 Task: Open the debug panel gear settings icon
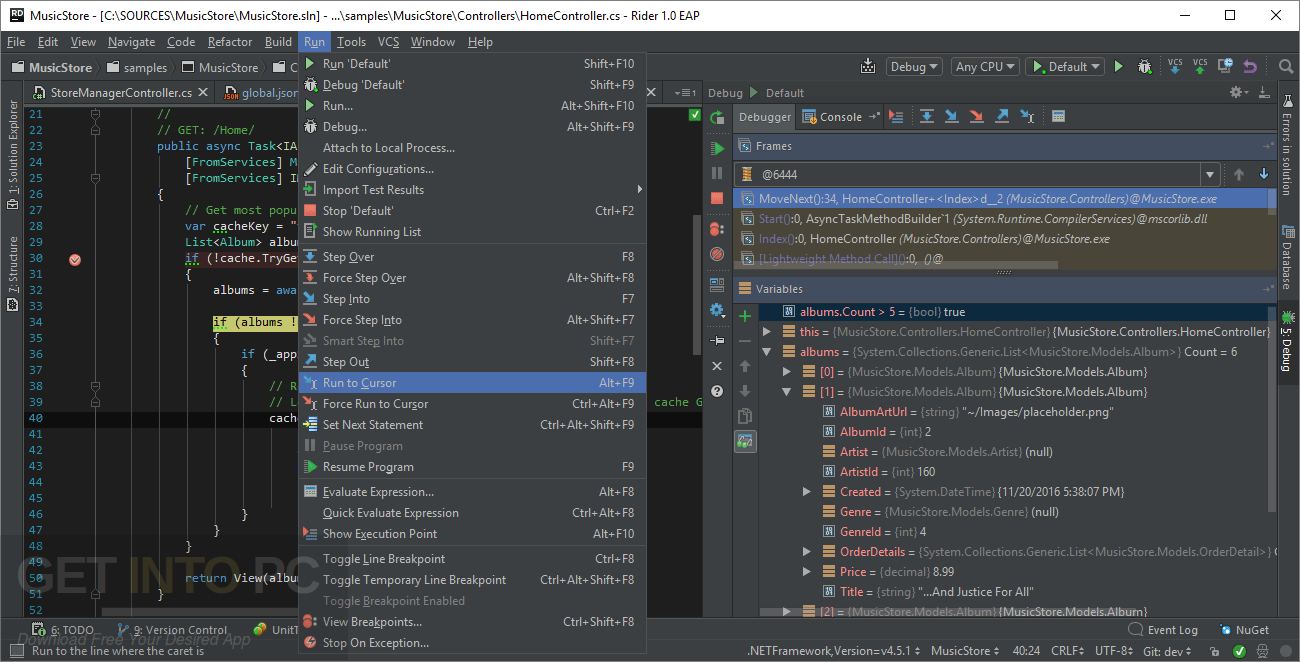tap(1238, 92)
